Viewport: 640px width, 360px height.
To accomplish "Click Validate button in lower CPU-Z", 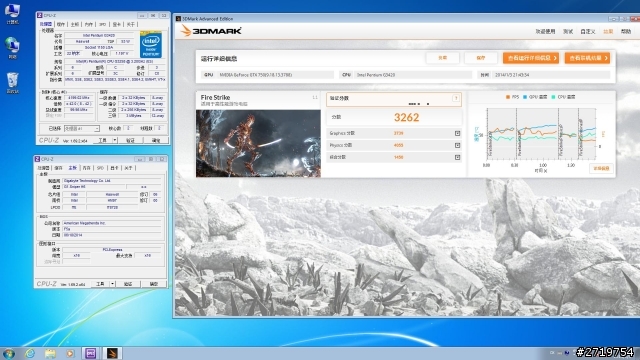I will 128,284.
